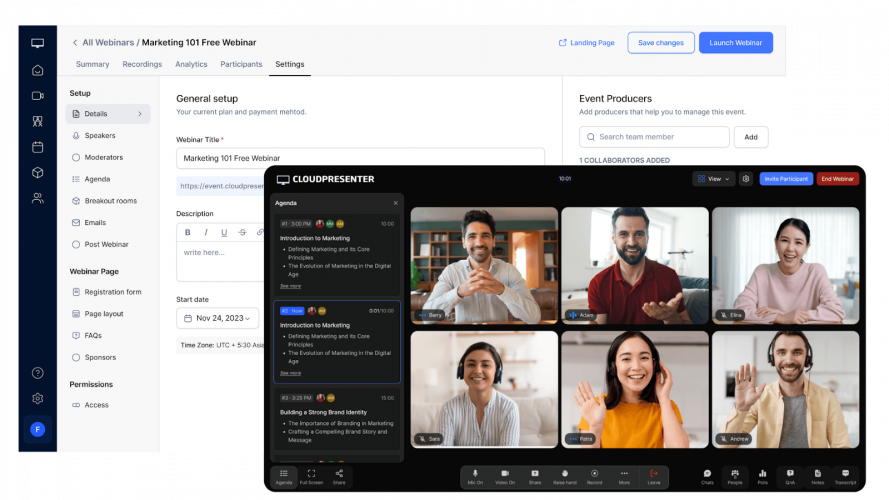Click the Search team member field
The image size is (889, 500).
coord(654,137)
